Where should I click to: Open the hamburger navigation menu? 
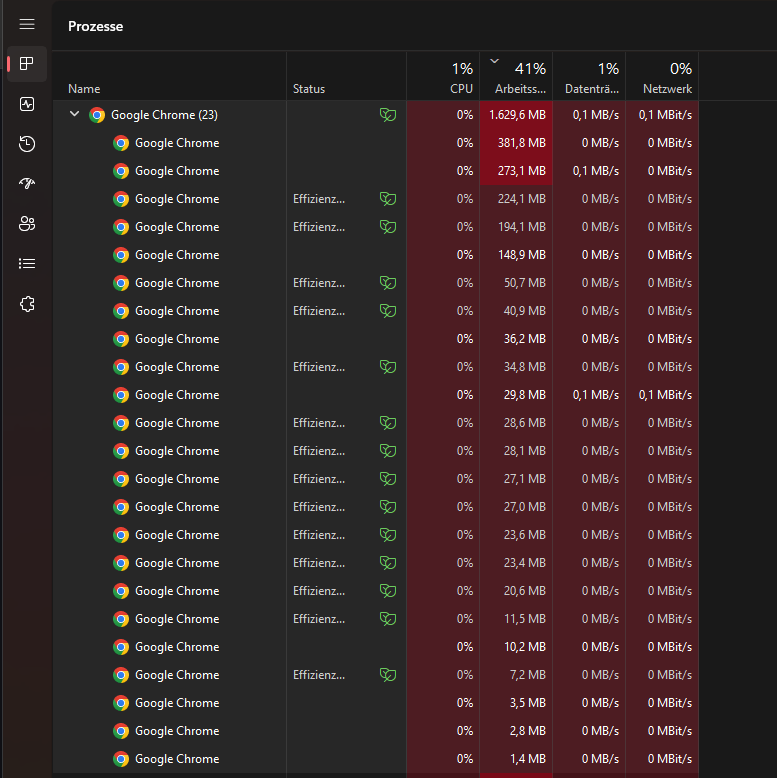pos(27,24)
